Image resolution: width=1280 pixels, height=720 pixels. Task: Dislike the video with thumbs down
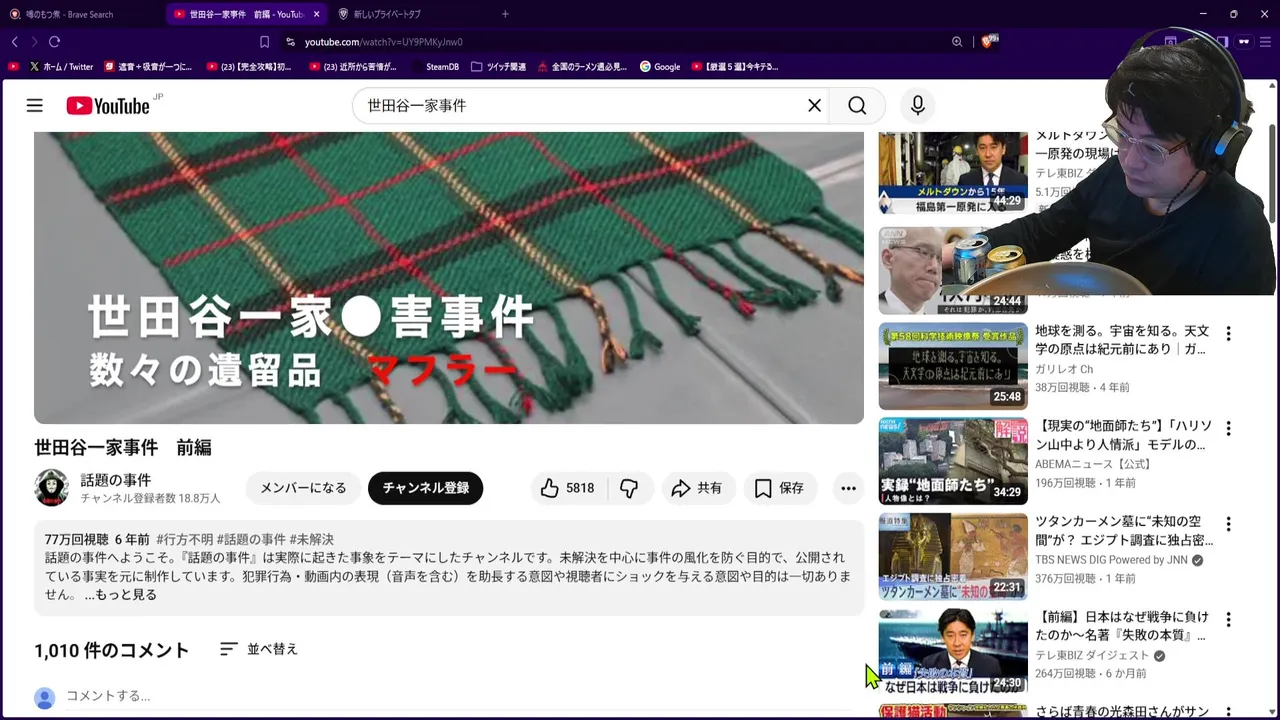coord(629,488)
